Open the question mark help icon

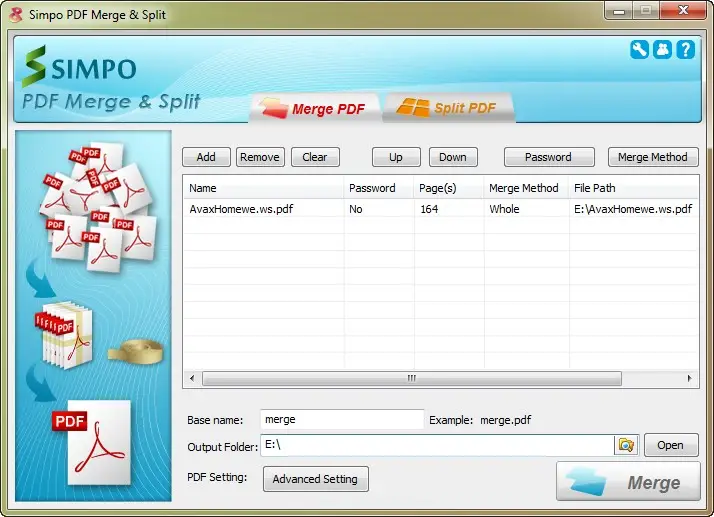(685, 49)
